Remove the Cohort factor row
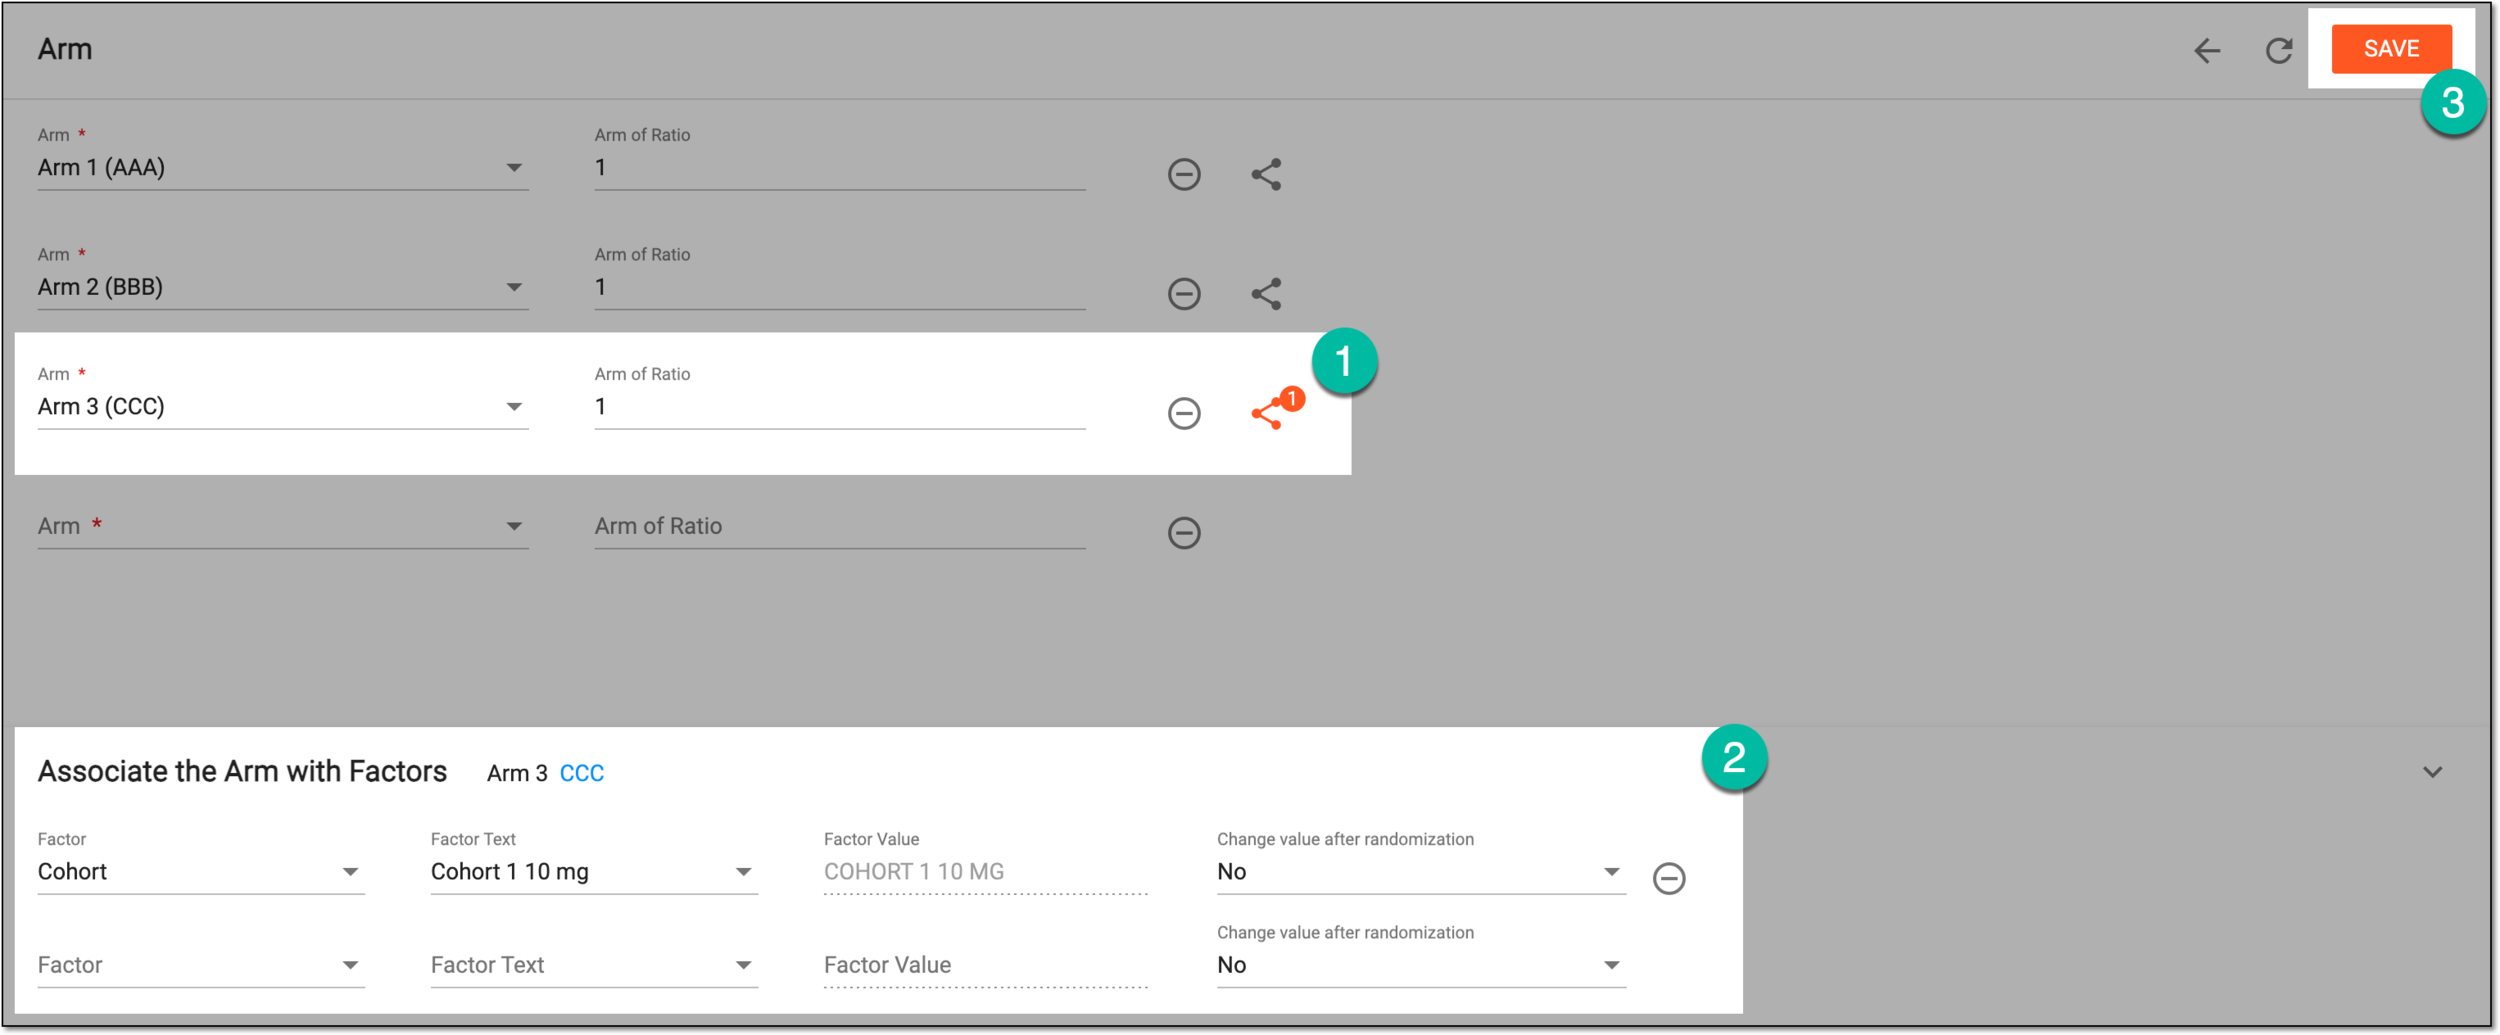The height and width of the screenshot is (1035, 2500). [1668, 878]
